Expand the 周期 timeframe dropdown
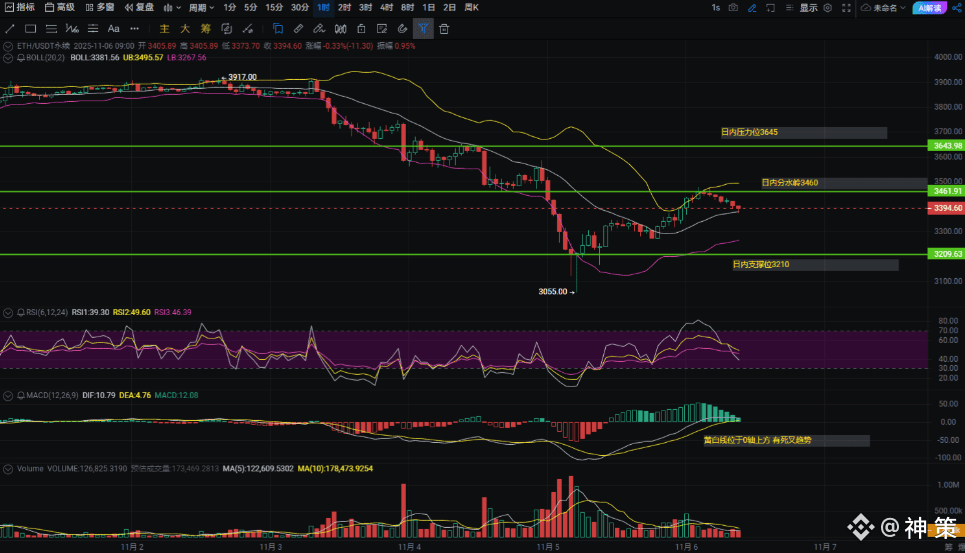 [x=202, y=8]
